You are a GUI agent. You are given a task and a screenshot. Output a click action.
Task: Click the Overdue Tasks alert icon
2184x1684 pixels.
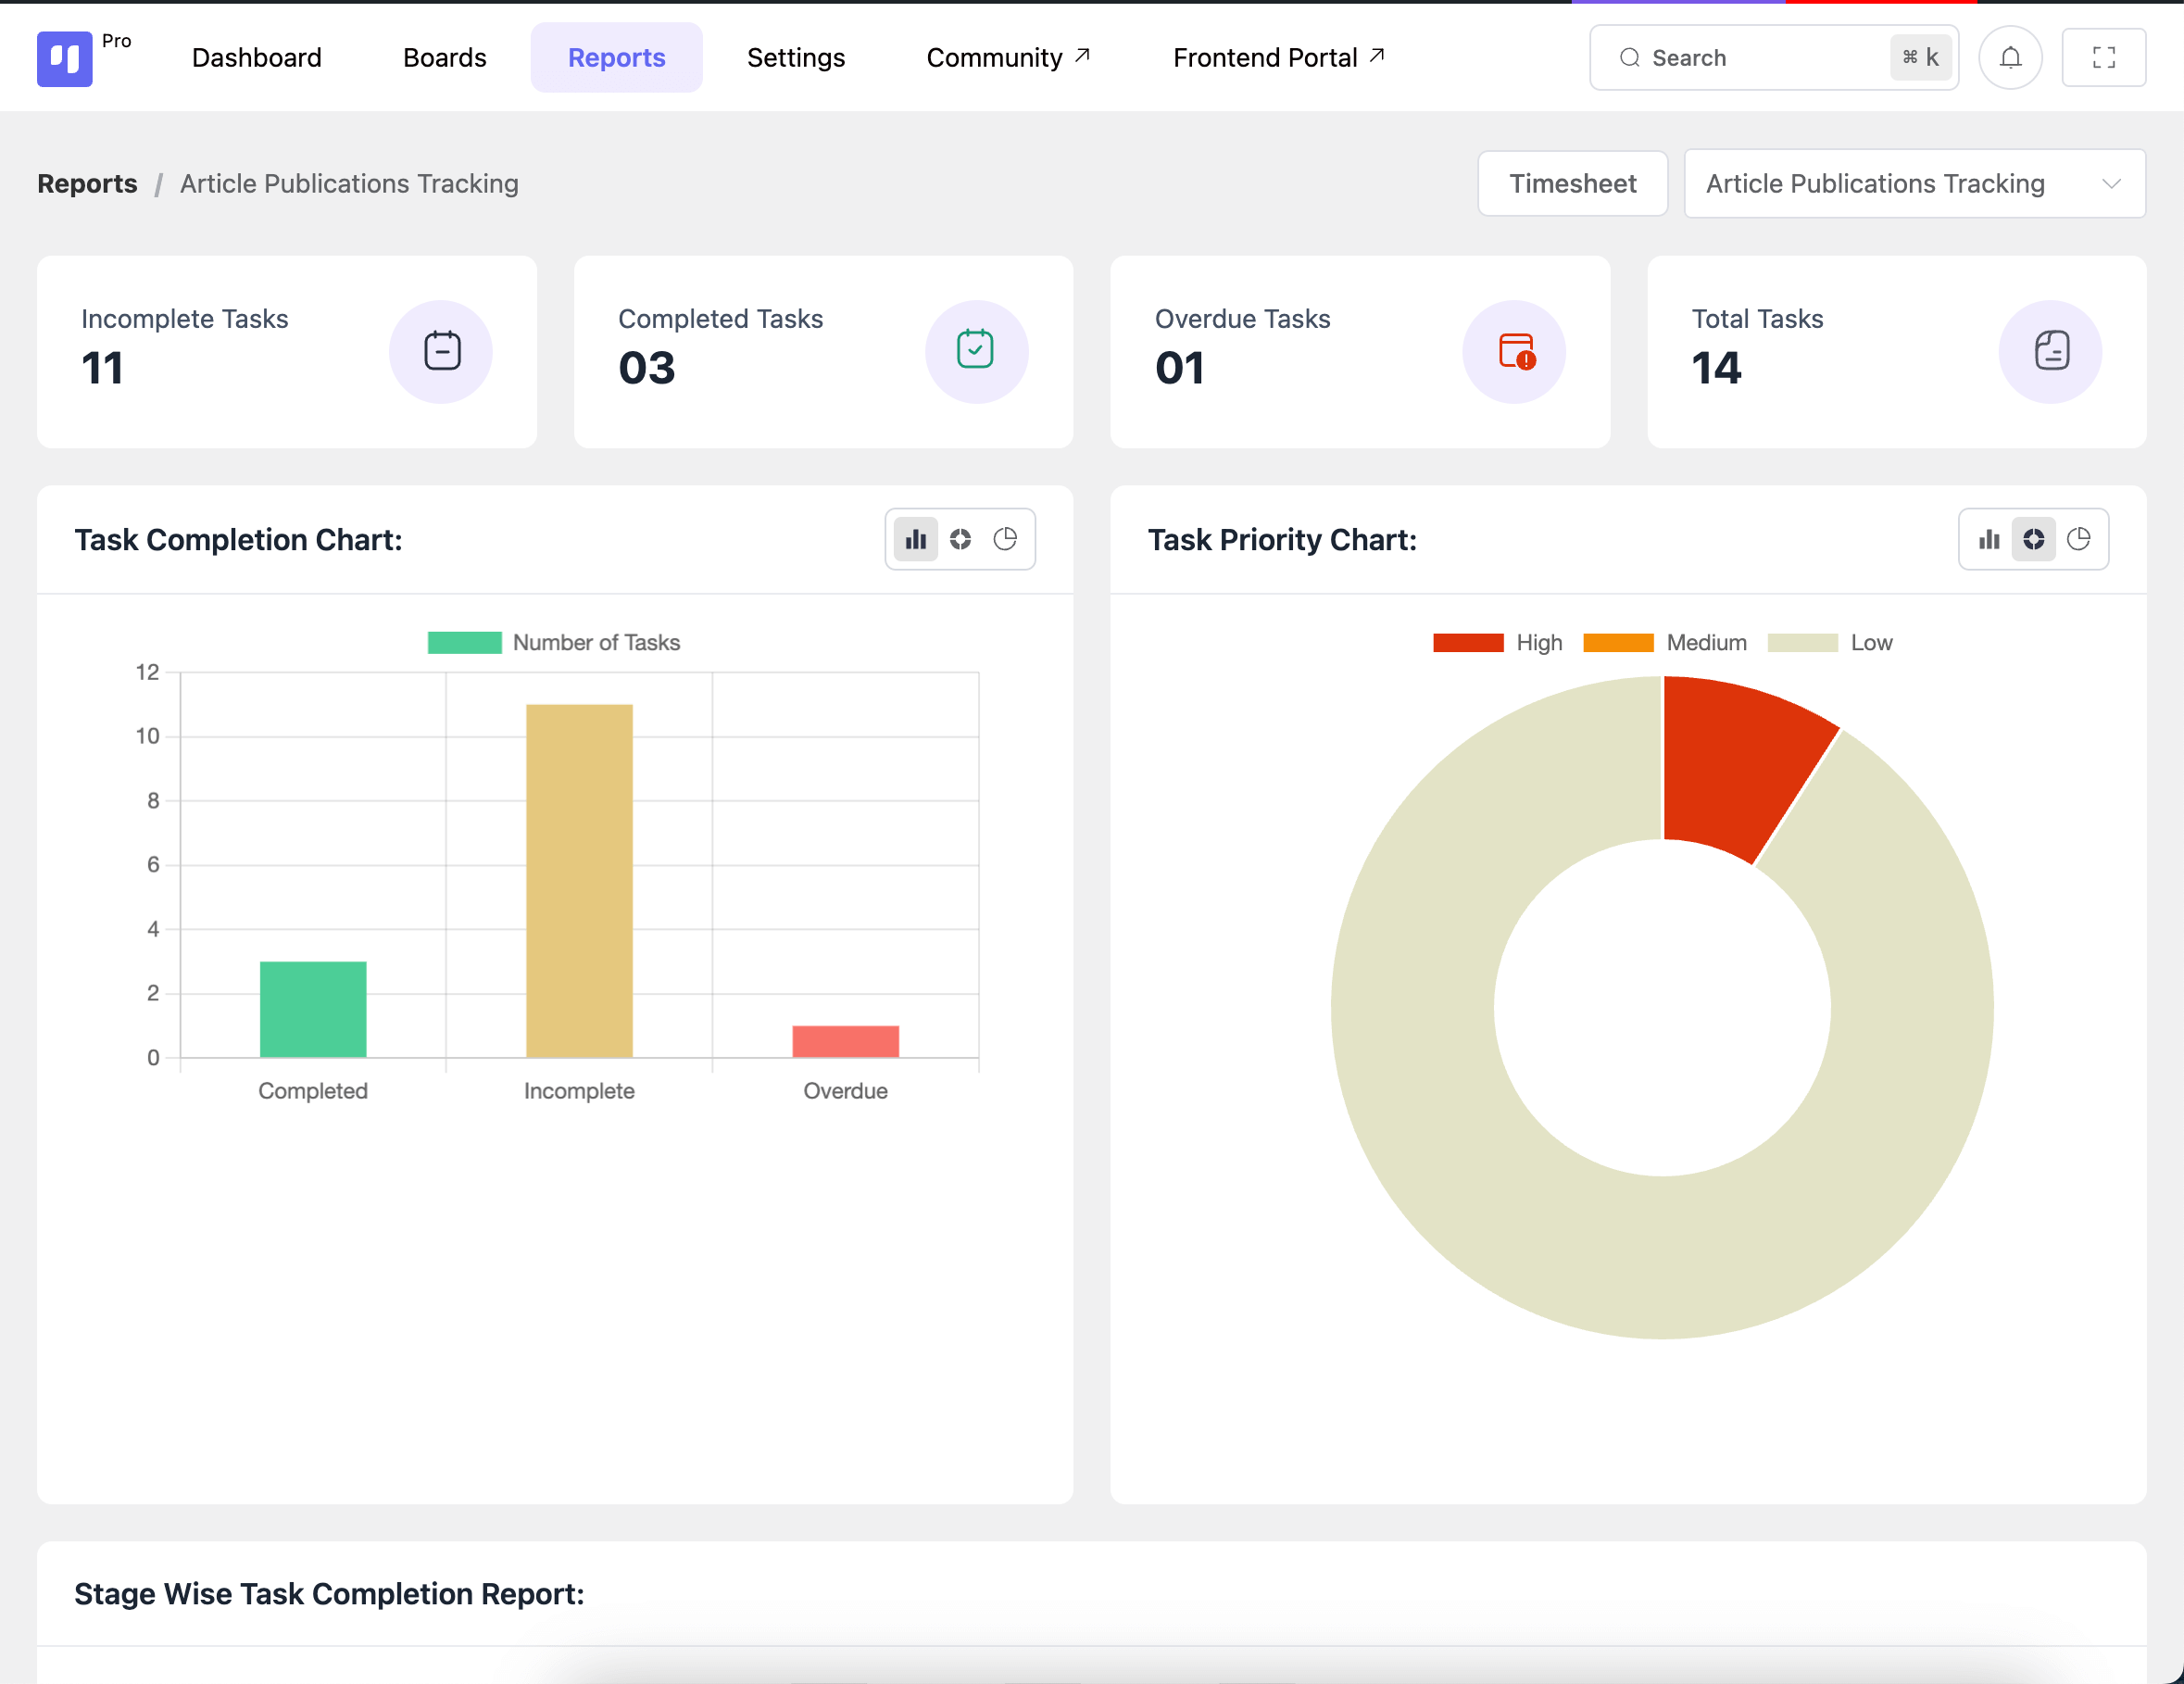1515,352
